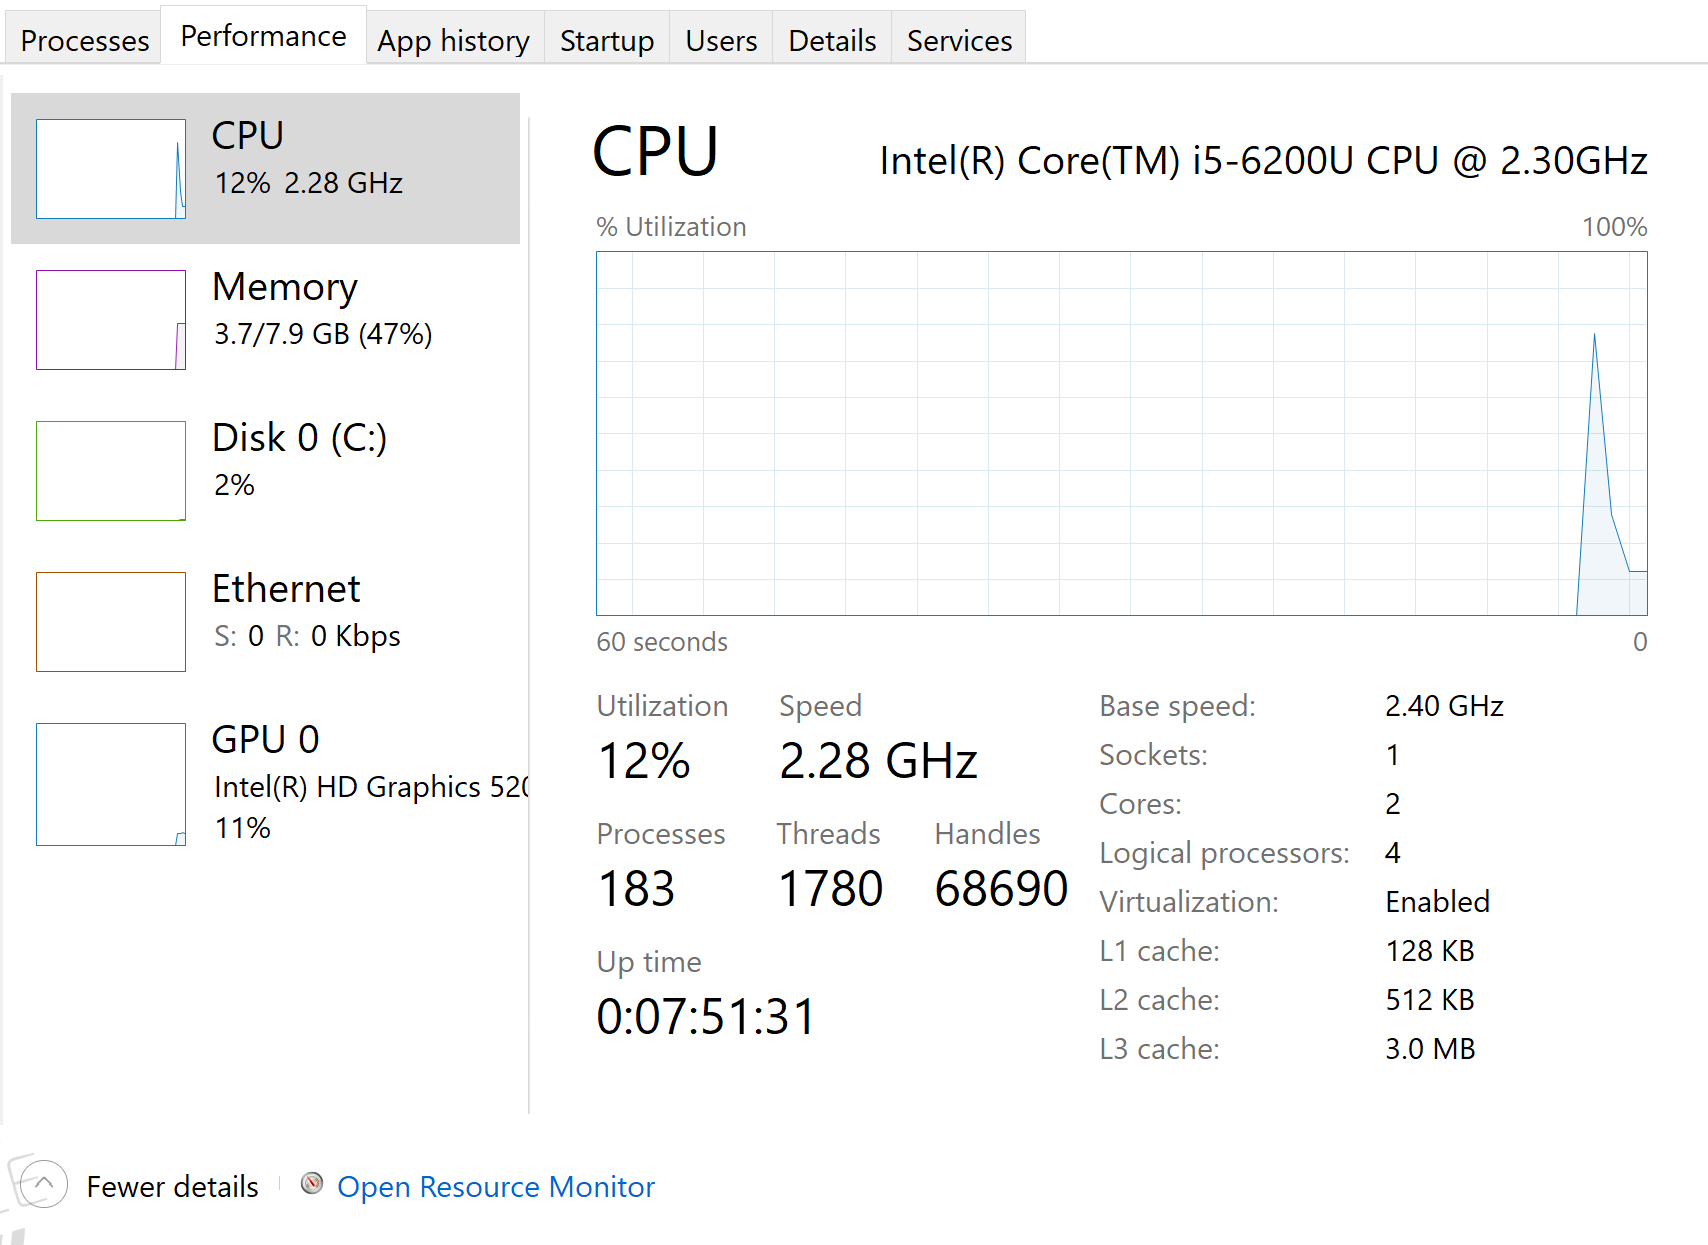Select the CPU mini graph thumbnail
Image resolution: width=1708 pixels, height=1245 pixels.
(x=111, y=169)
